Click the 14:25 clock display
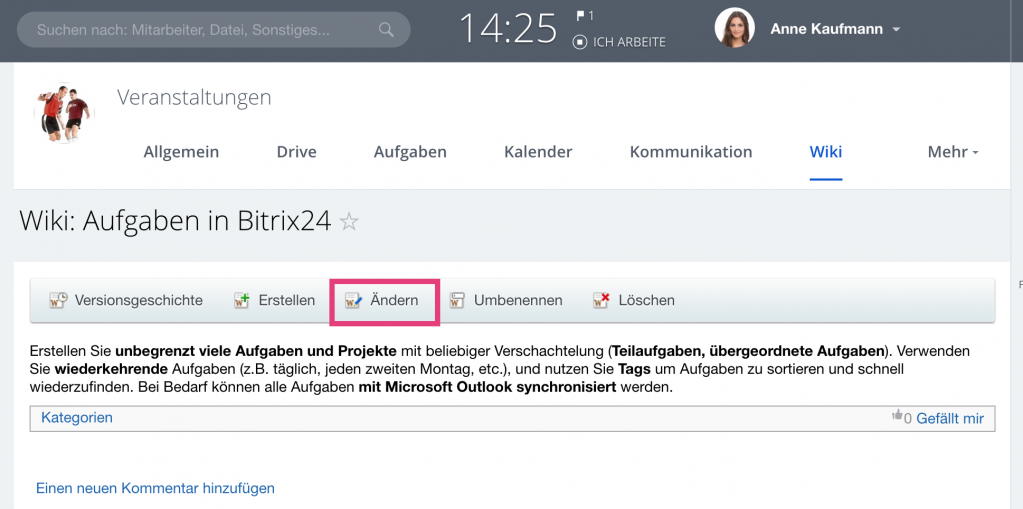Screen dimensions: 1023x509 (508, 29)
